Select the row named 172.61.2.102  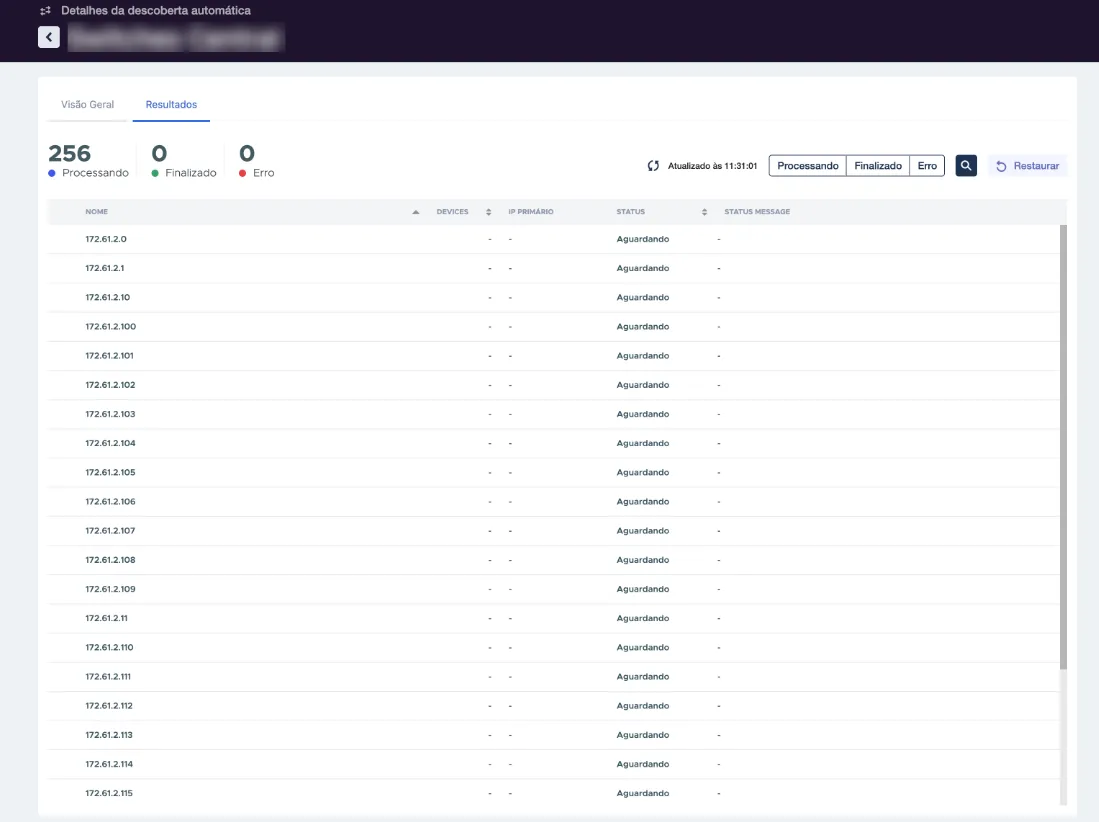pyautogui.click(x=554, y=385)
